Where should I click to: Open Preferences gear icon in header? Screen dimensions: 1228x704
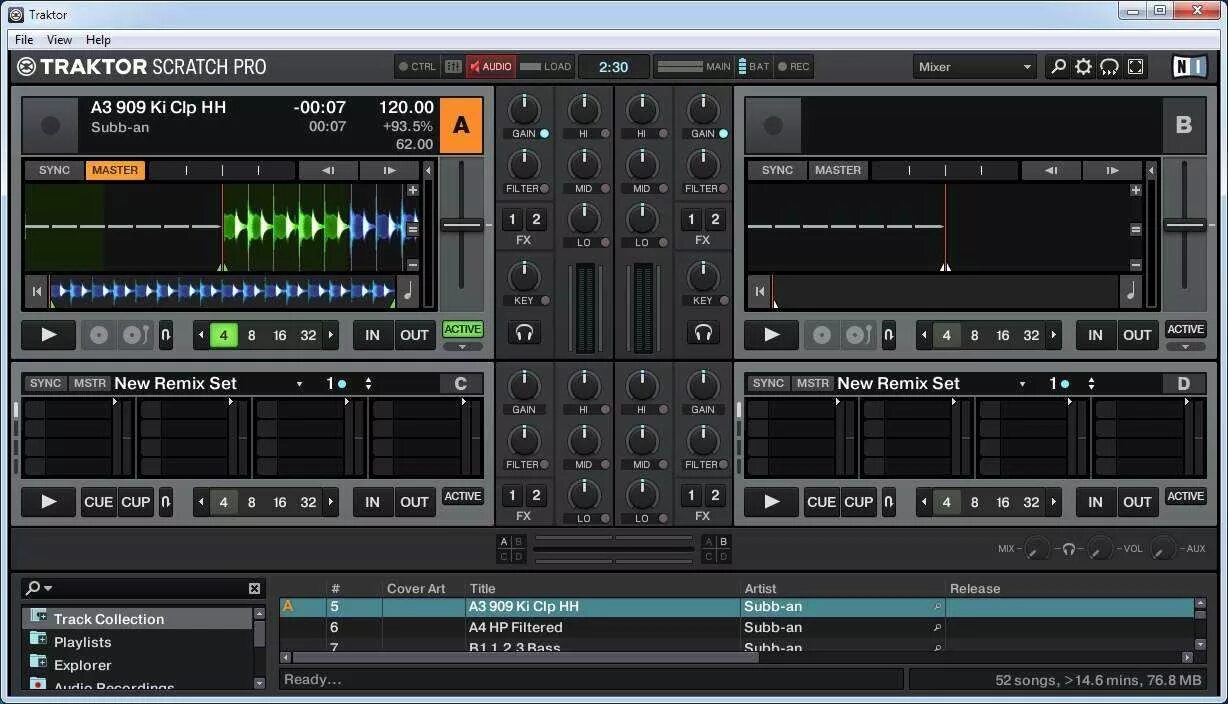[x=1083, y=67]
